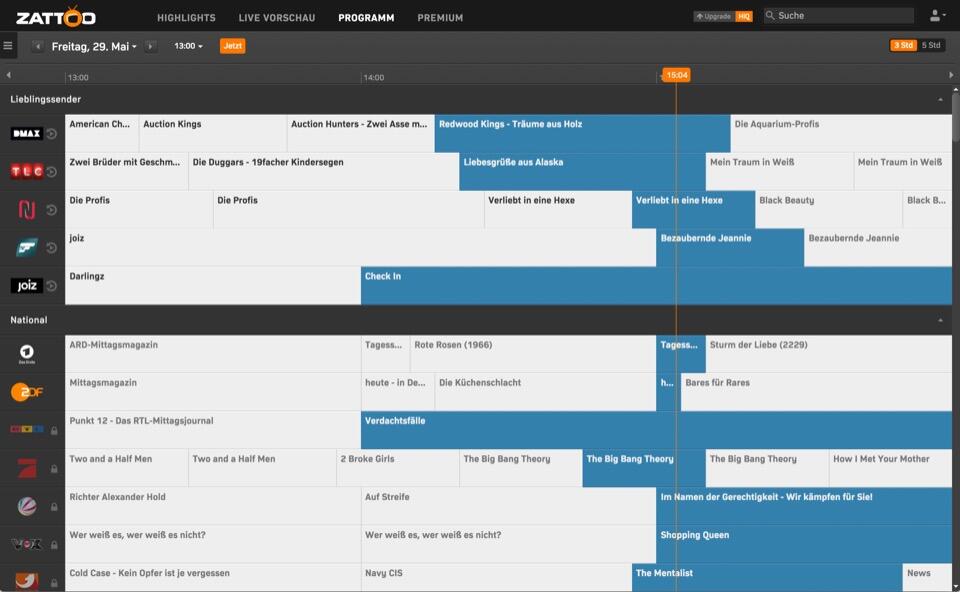Image resolution: width=960 pixels, height=592 pixels.
Task: Open Die Duggars - 19facher Kindersegen
Action: coord(324,171)
